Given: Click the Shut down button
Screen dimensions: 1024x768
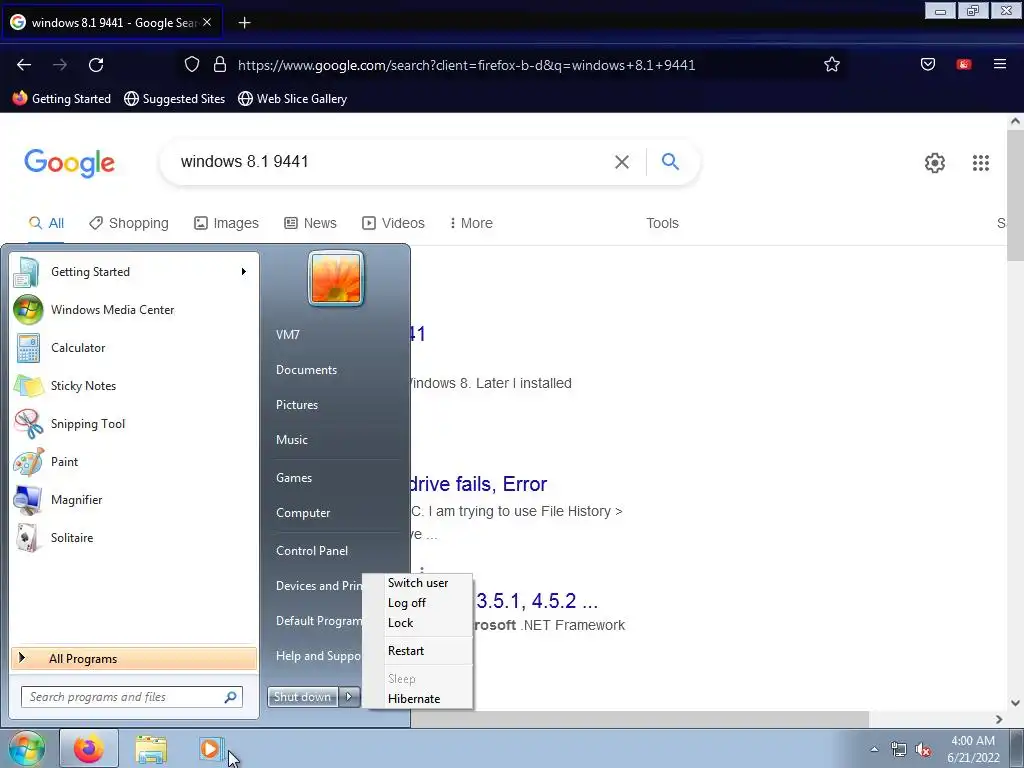Looking at the screenshot, I should (x=303, y=697).
